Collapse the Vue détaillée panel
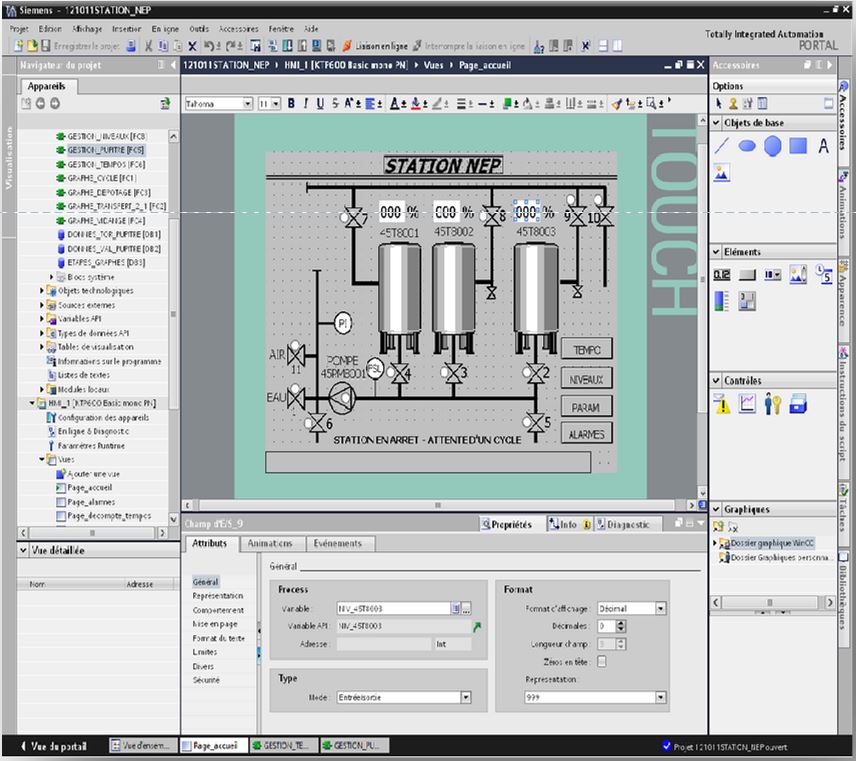 click(23, 550)
